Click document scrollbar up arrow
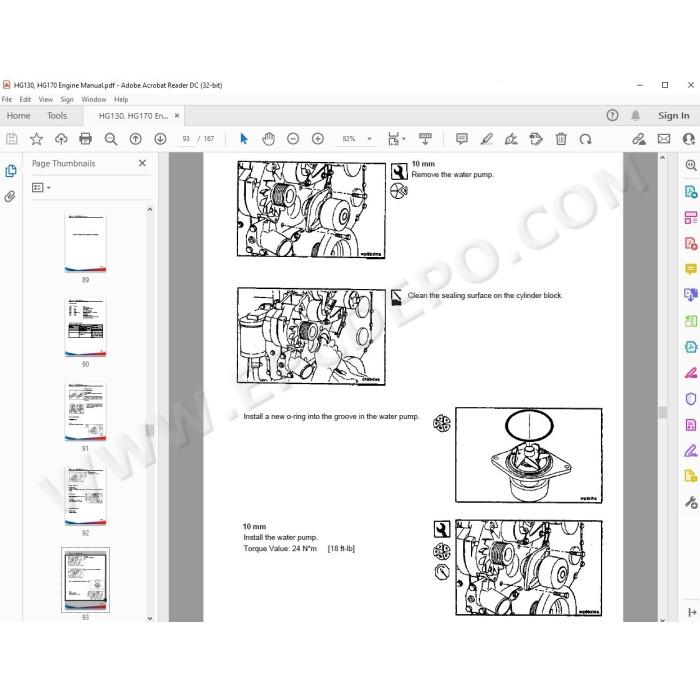 click(x=662, y=157)
